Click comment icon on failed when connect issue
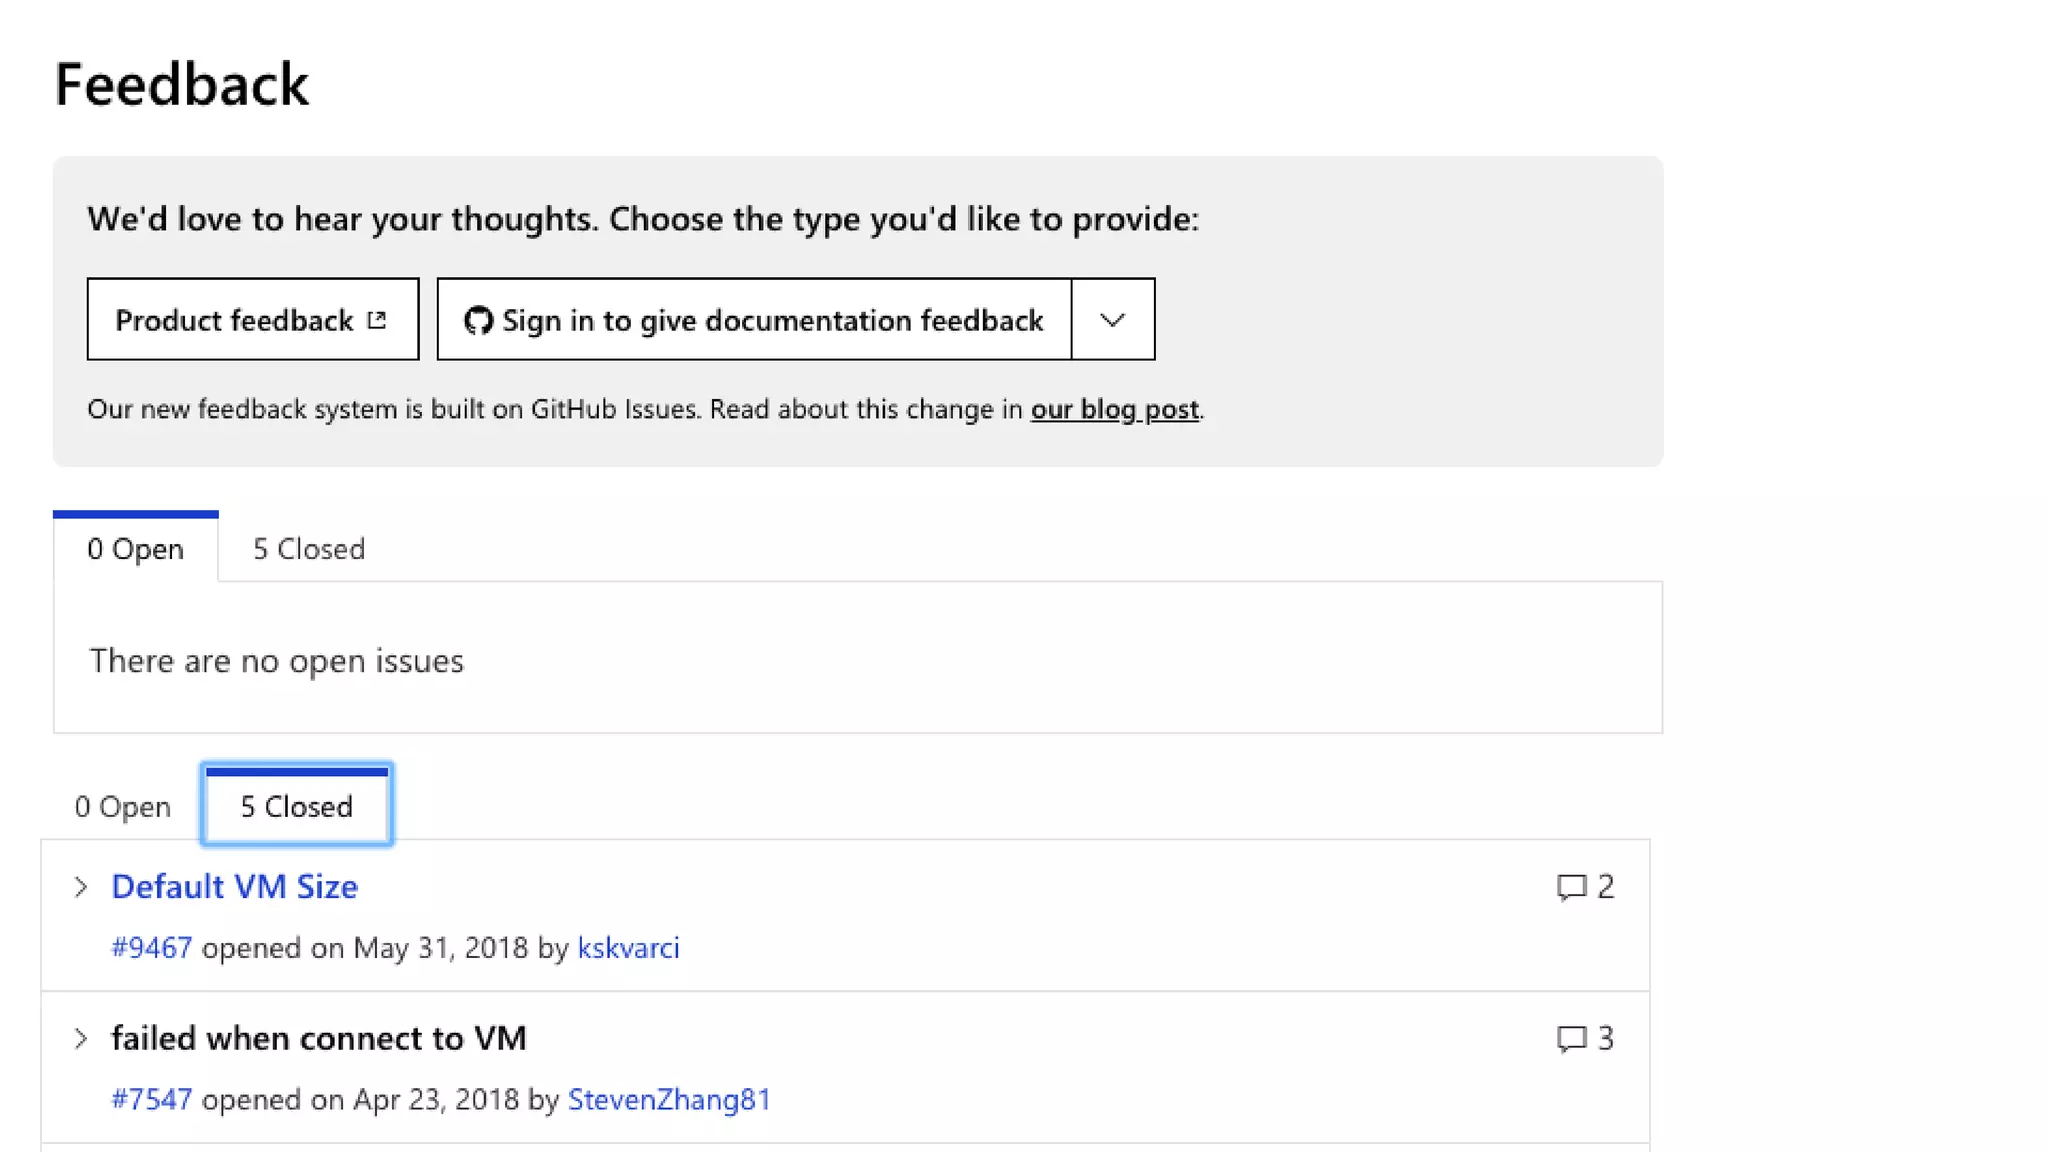2048x1152 pixels. [1571, 1039]
